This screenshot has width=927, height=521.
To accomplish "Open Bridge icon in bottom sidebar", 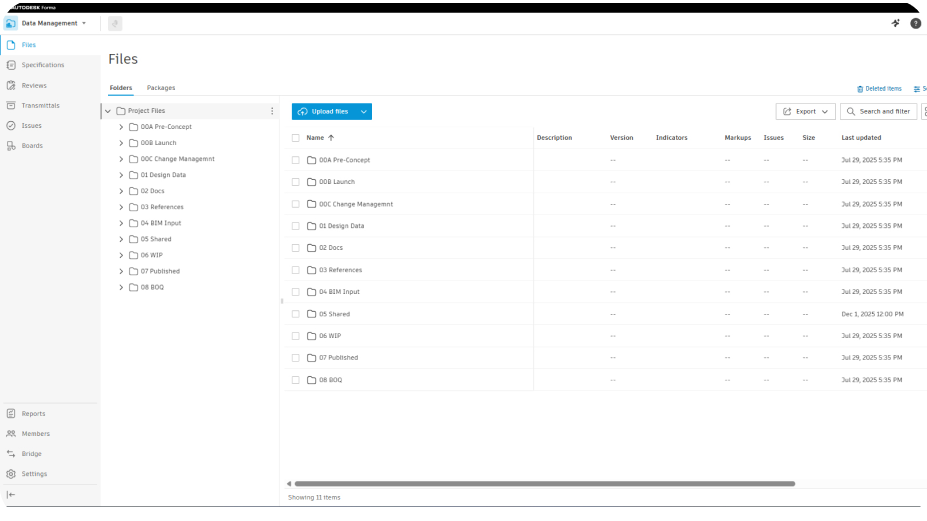I will (11, 454).
